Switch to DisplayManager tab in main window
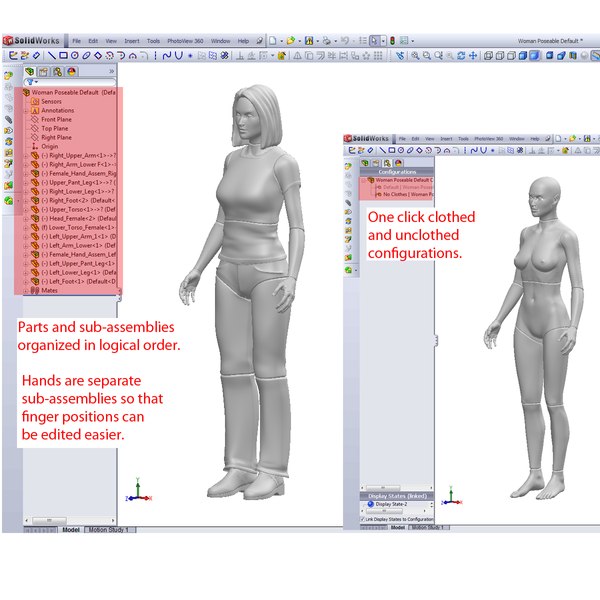Screen dimensions: 600x600 [x=72, y=72]
